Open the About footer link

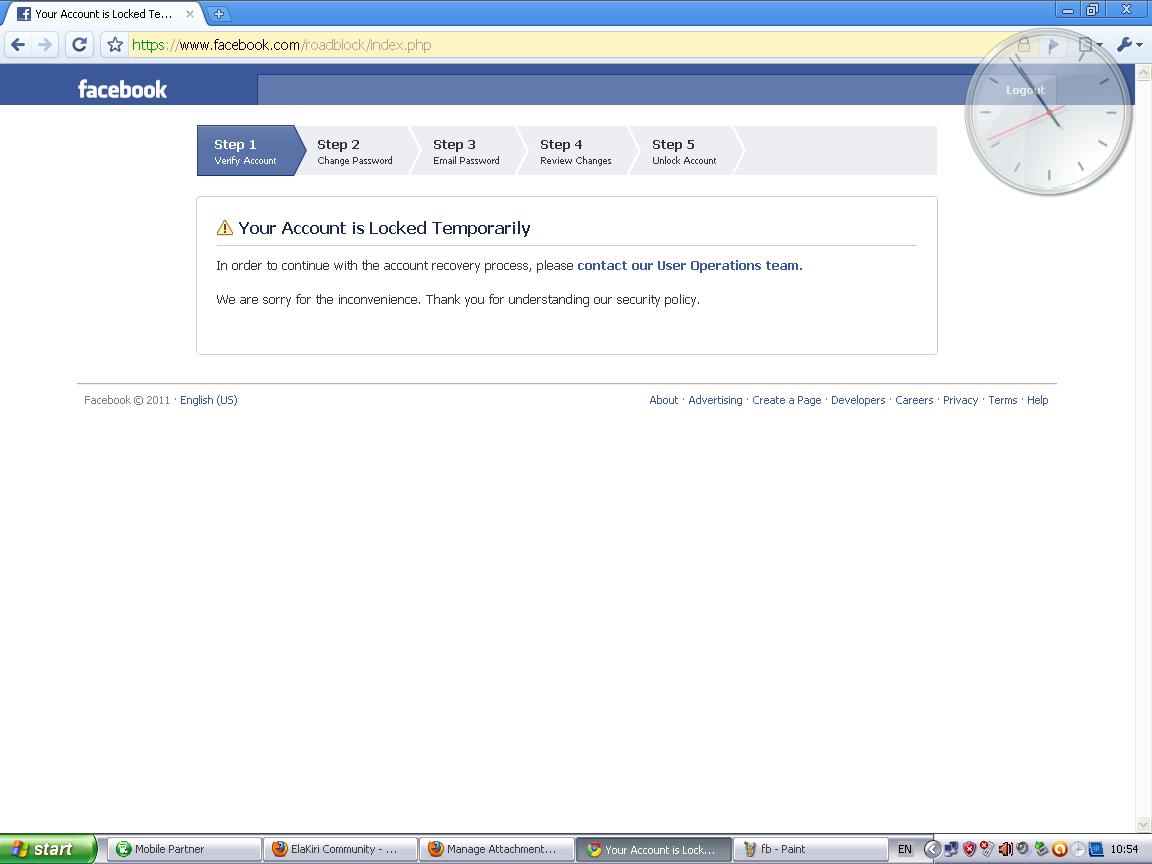(x=663, y=400)
